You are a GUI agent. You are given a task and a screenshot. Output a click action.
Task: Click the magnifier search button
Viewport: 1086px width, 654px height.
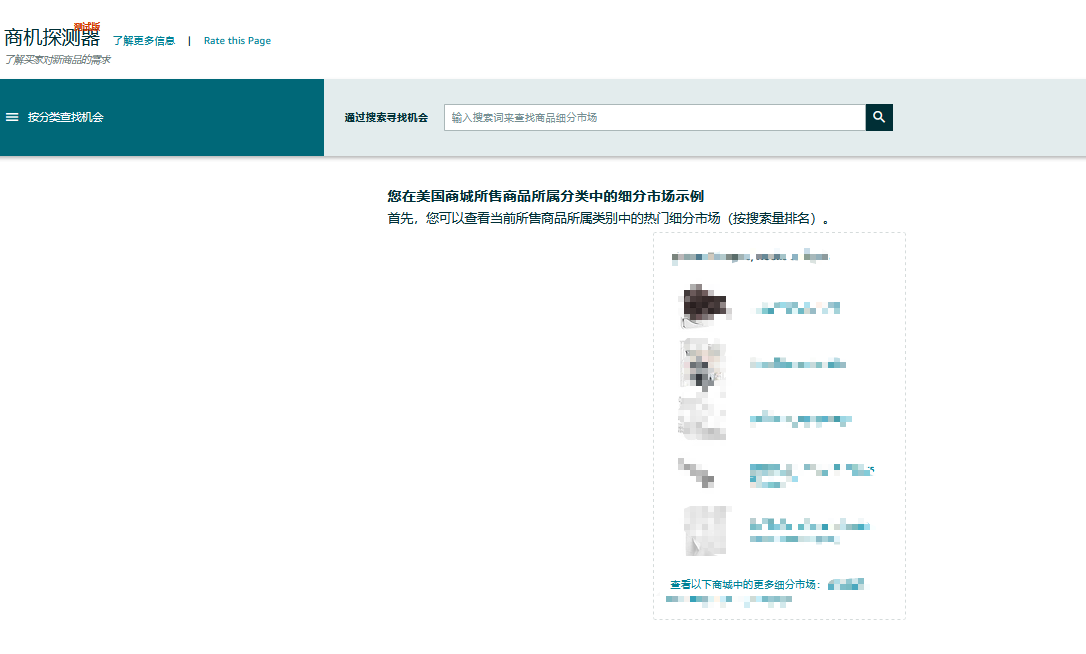point(879,117)
